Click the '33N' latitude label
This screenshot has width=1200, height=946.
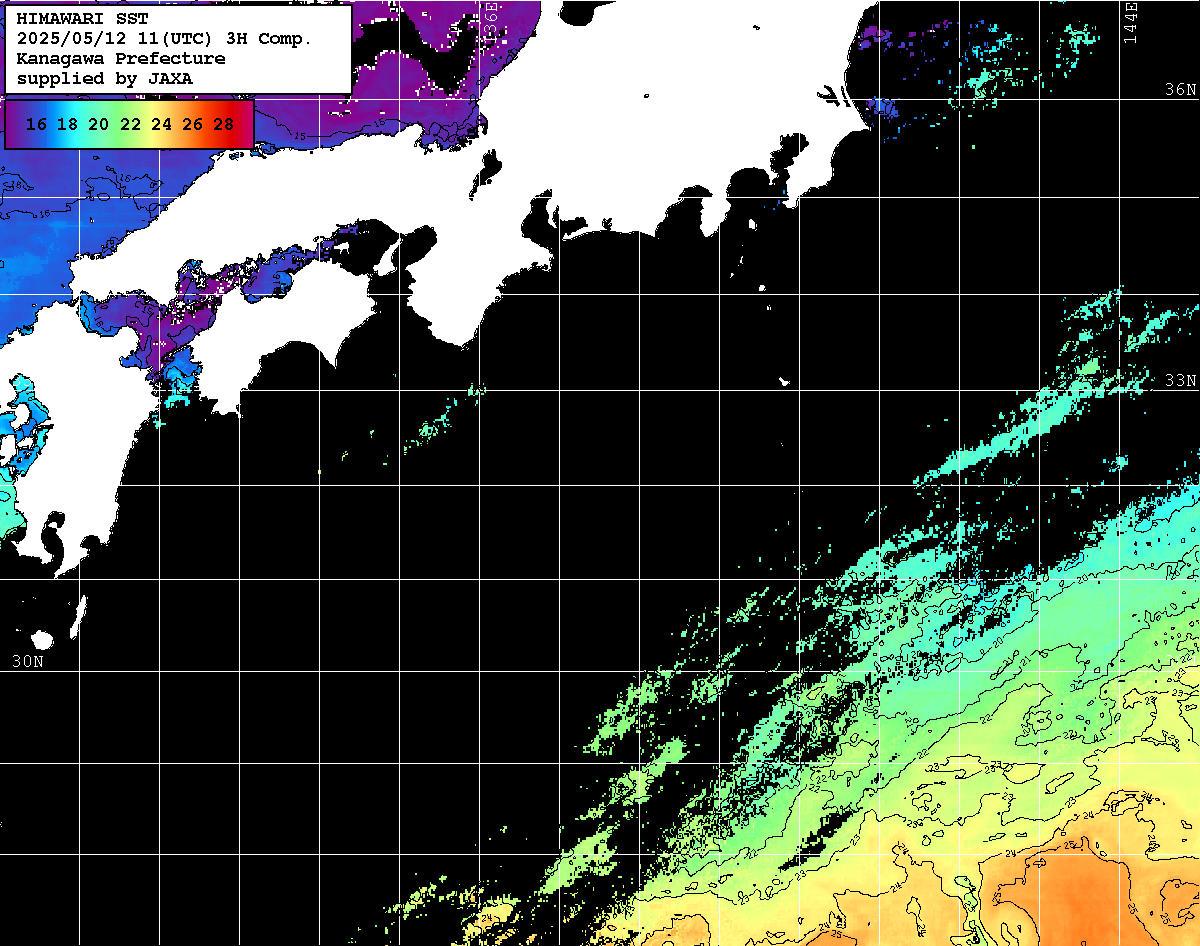pyautogui.click(x=1180, y=381)
